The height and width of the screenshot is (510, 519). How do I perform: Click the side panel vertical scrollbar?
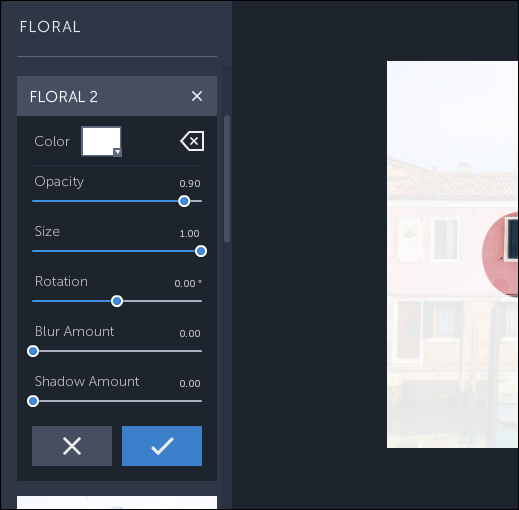click(227, 179)
